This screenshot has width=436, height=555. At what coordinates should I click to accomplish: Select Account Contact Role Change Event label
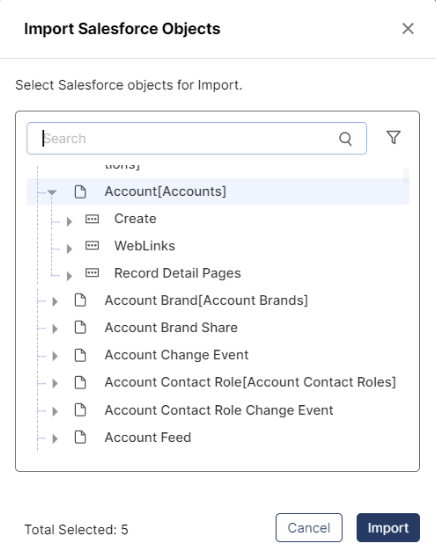click(x=219, y=410)
